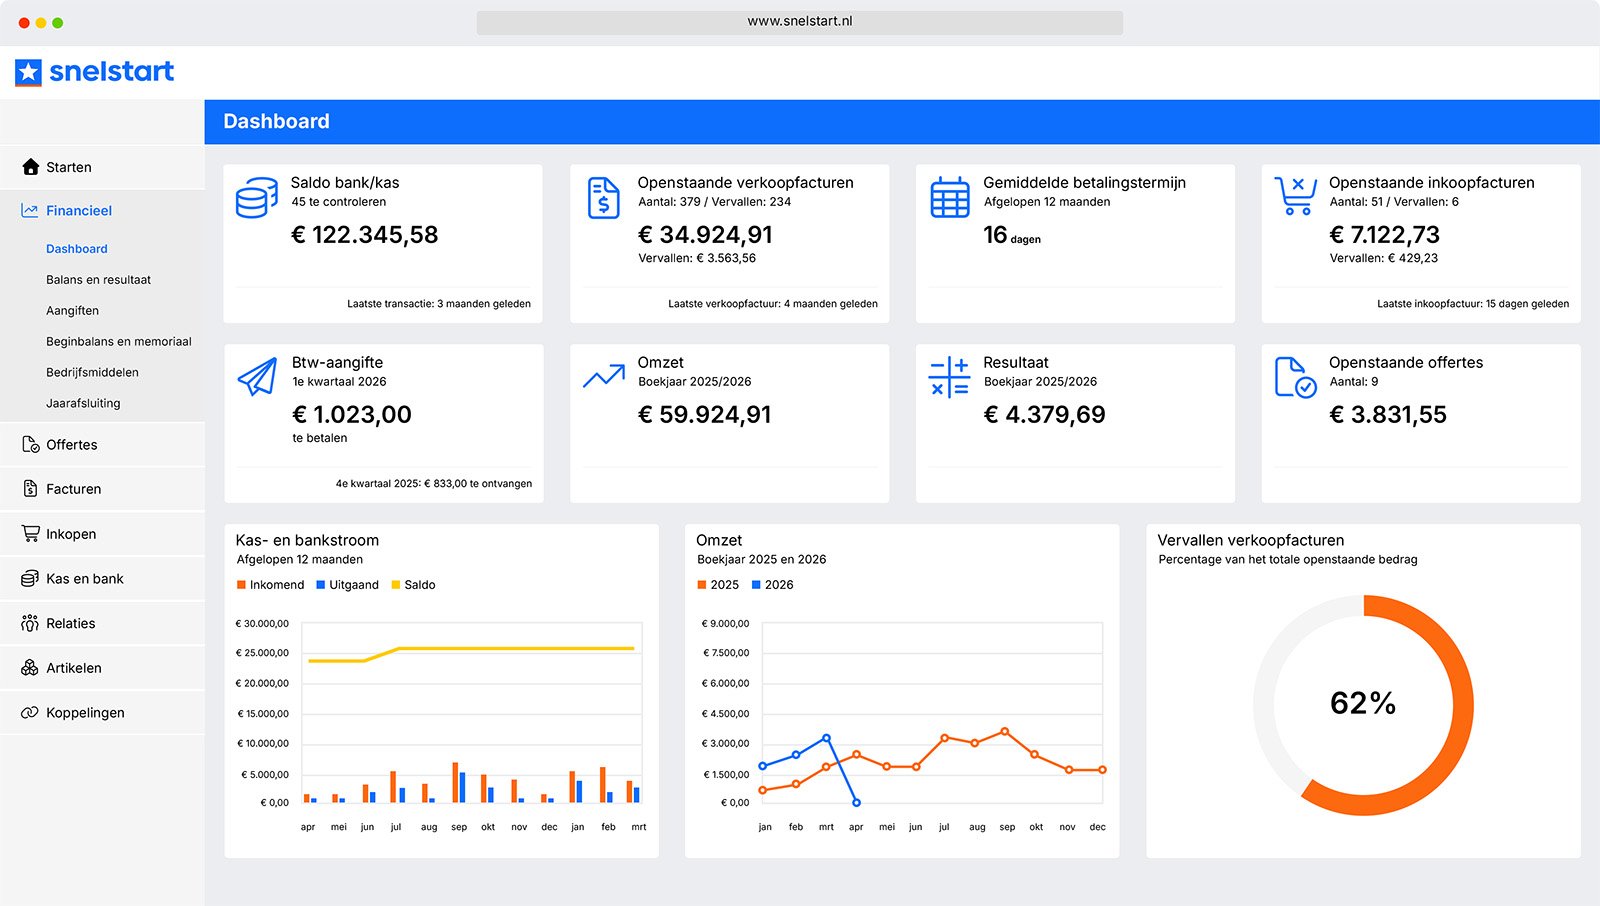Toggle the Inkomend legend series

(270, 585)
